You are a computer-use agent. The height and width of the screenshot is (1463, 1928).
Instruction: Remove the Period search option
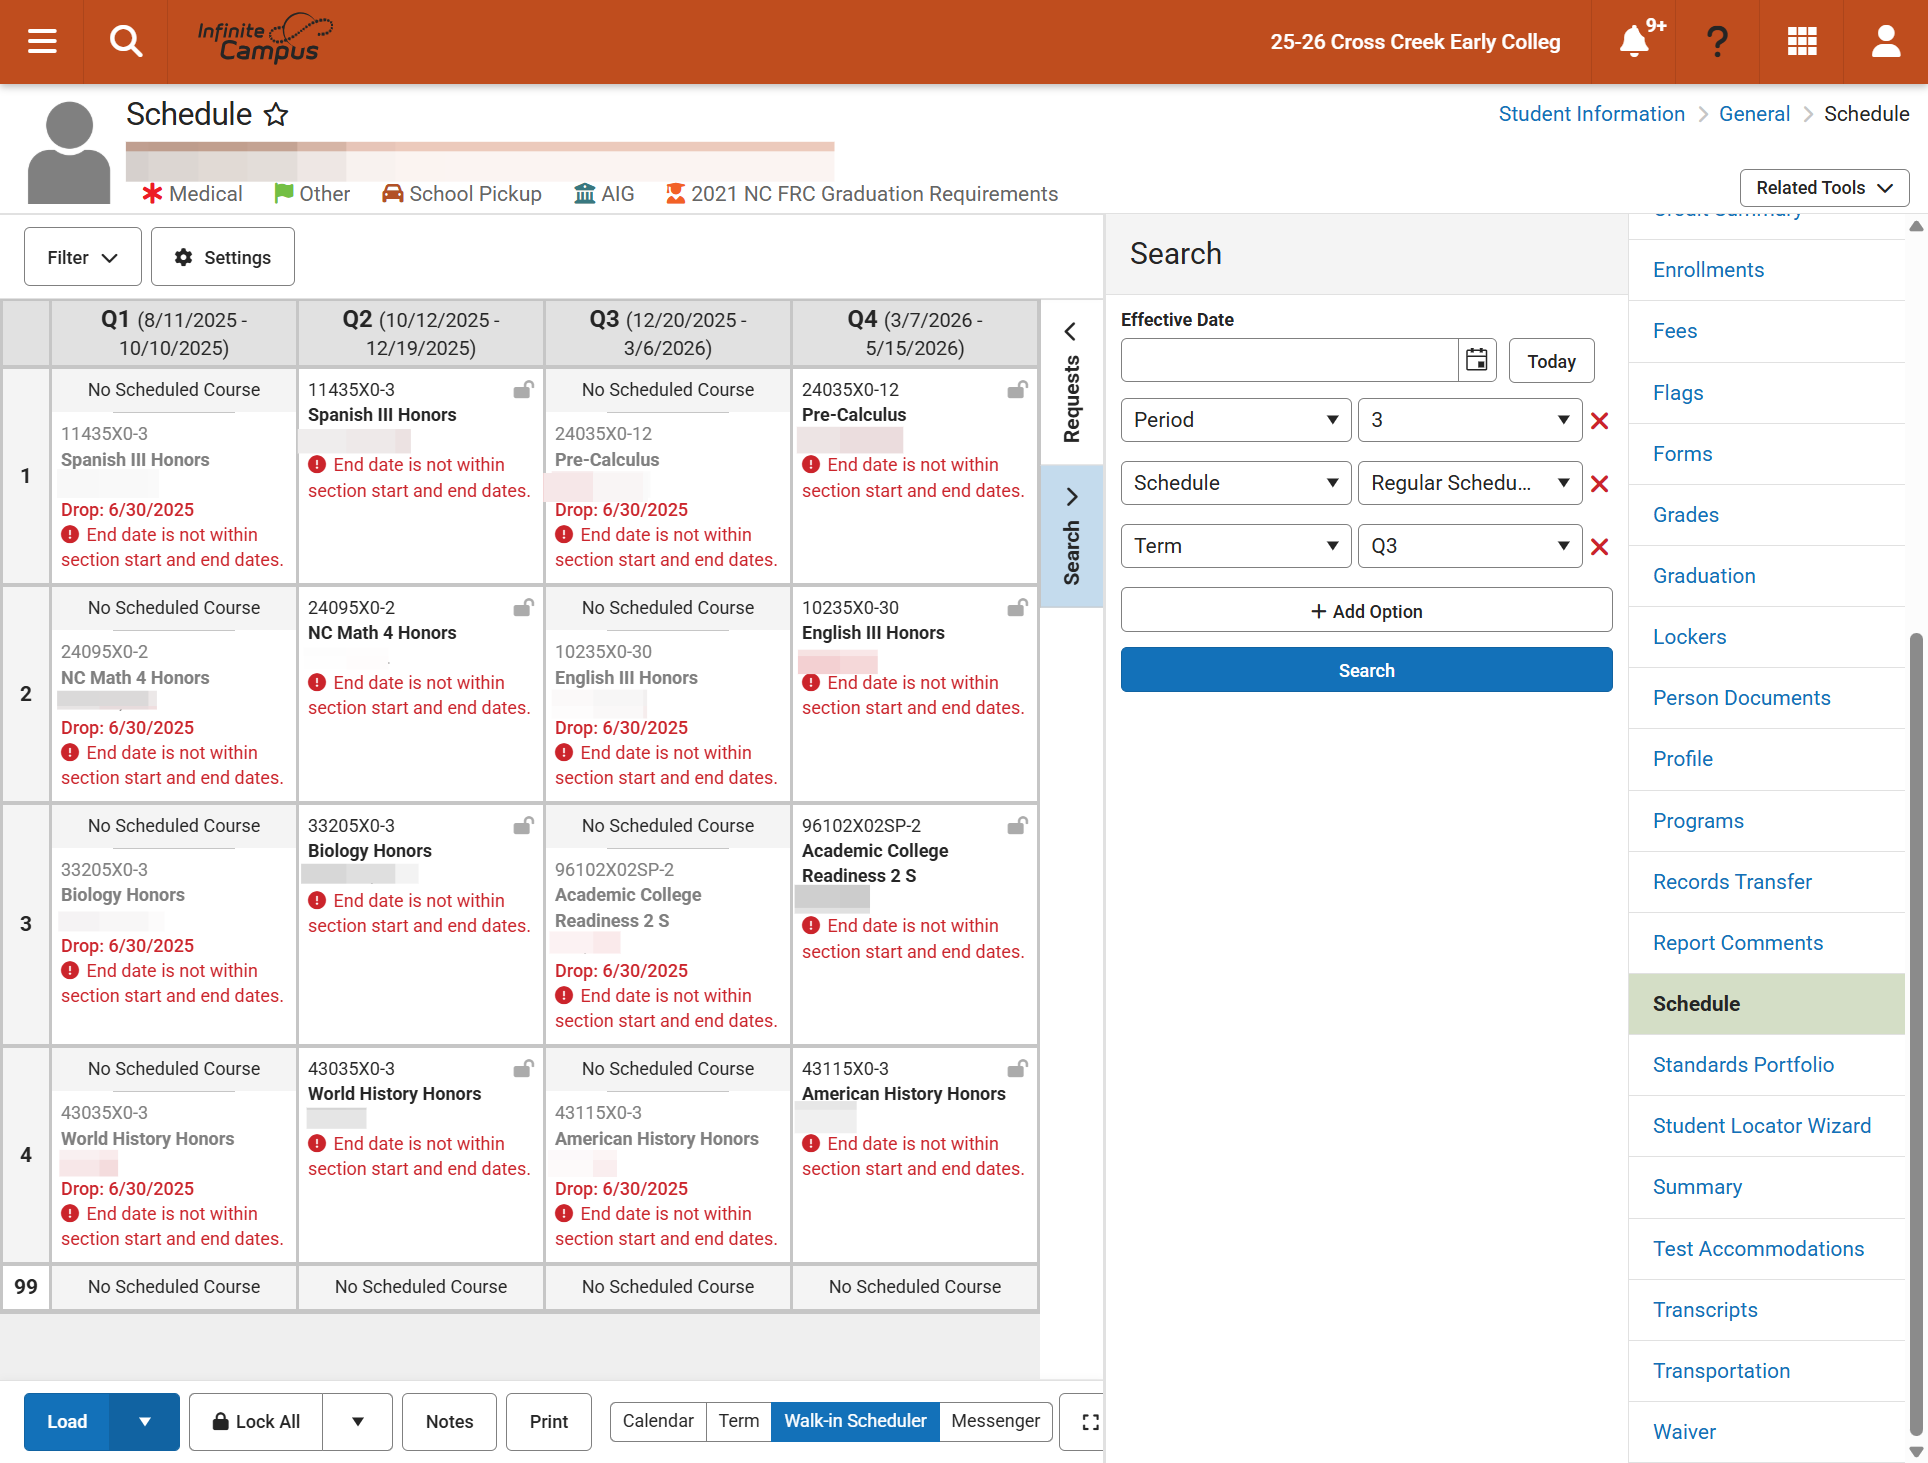coord(1600,421)
